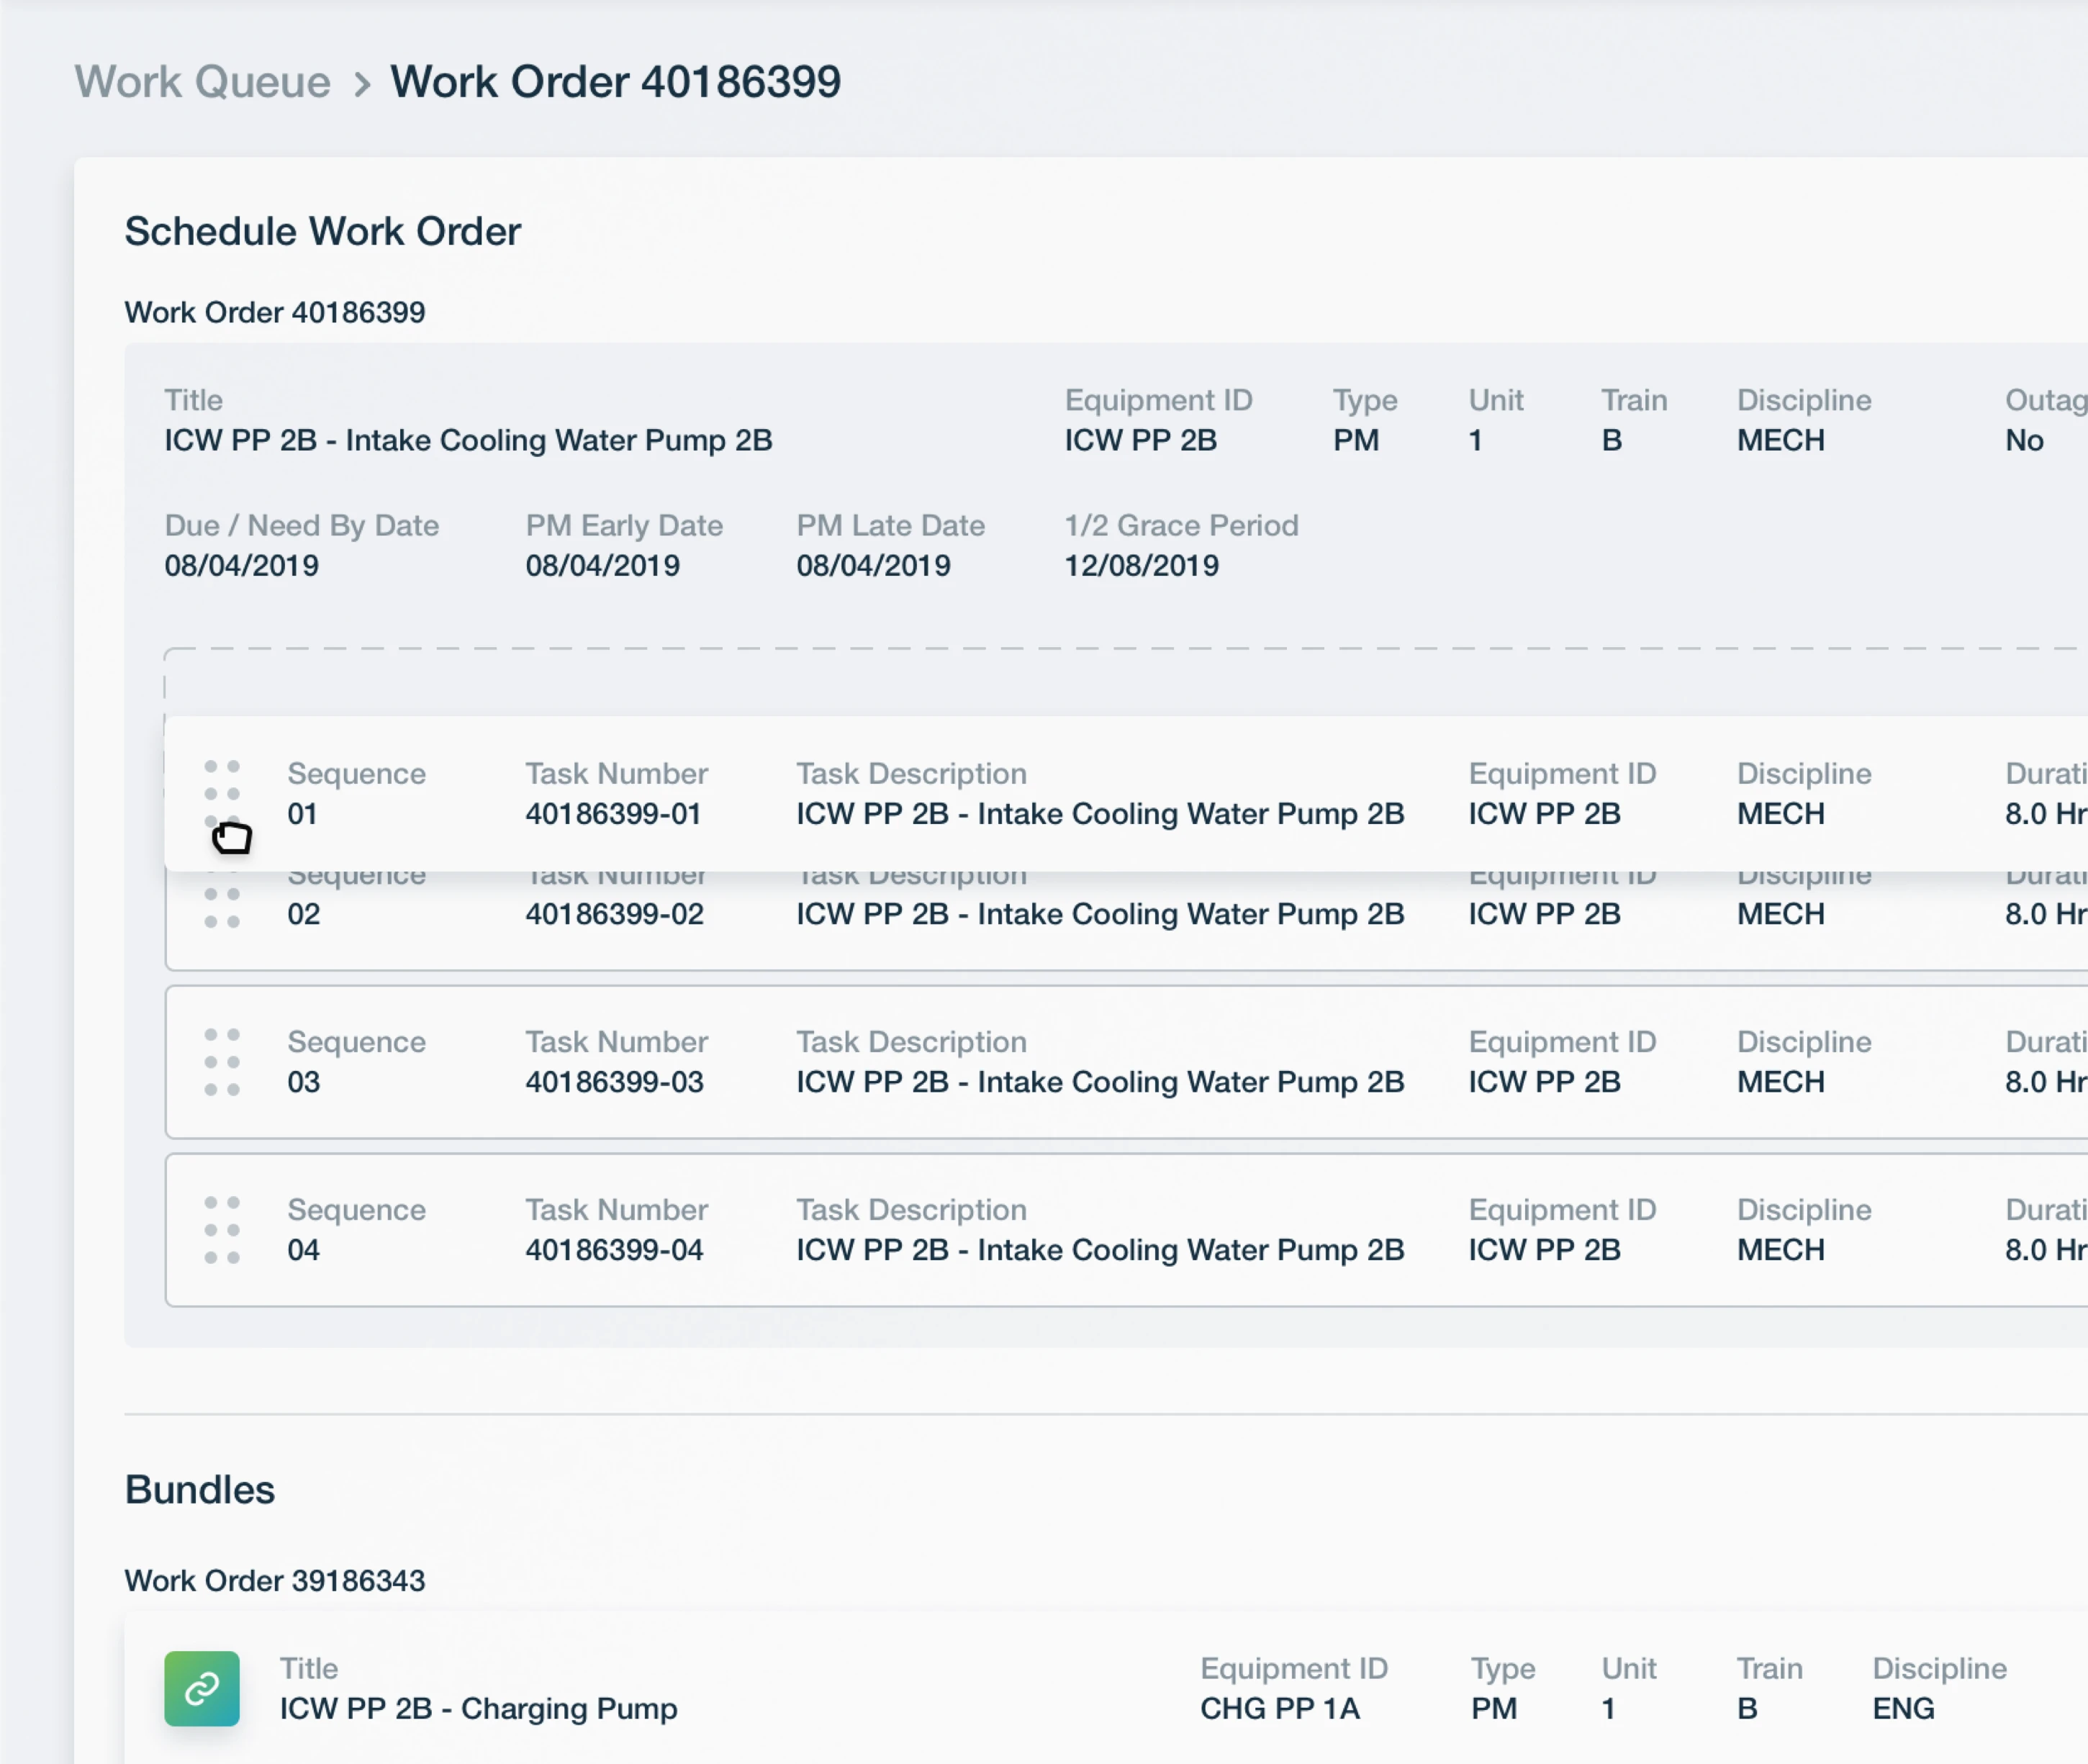Click the Schedule Work Order heading
Viewport: 2088px width, 1764px height.
tap(322, 231)
